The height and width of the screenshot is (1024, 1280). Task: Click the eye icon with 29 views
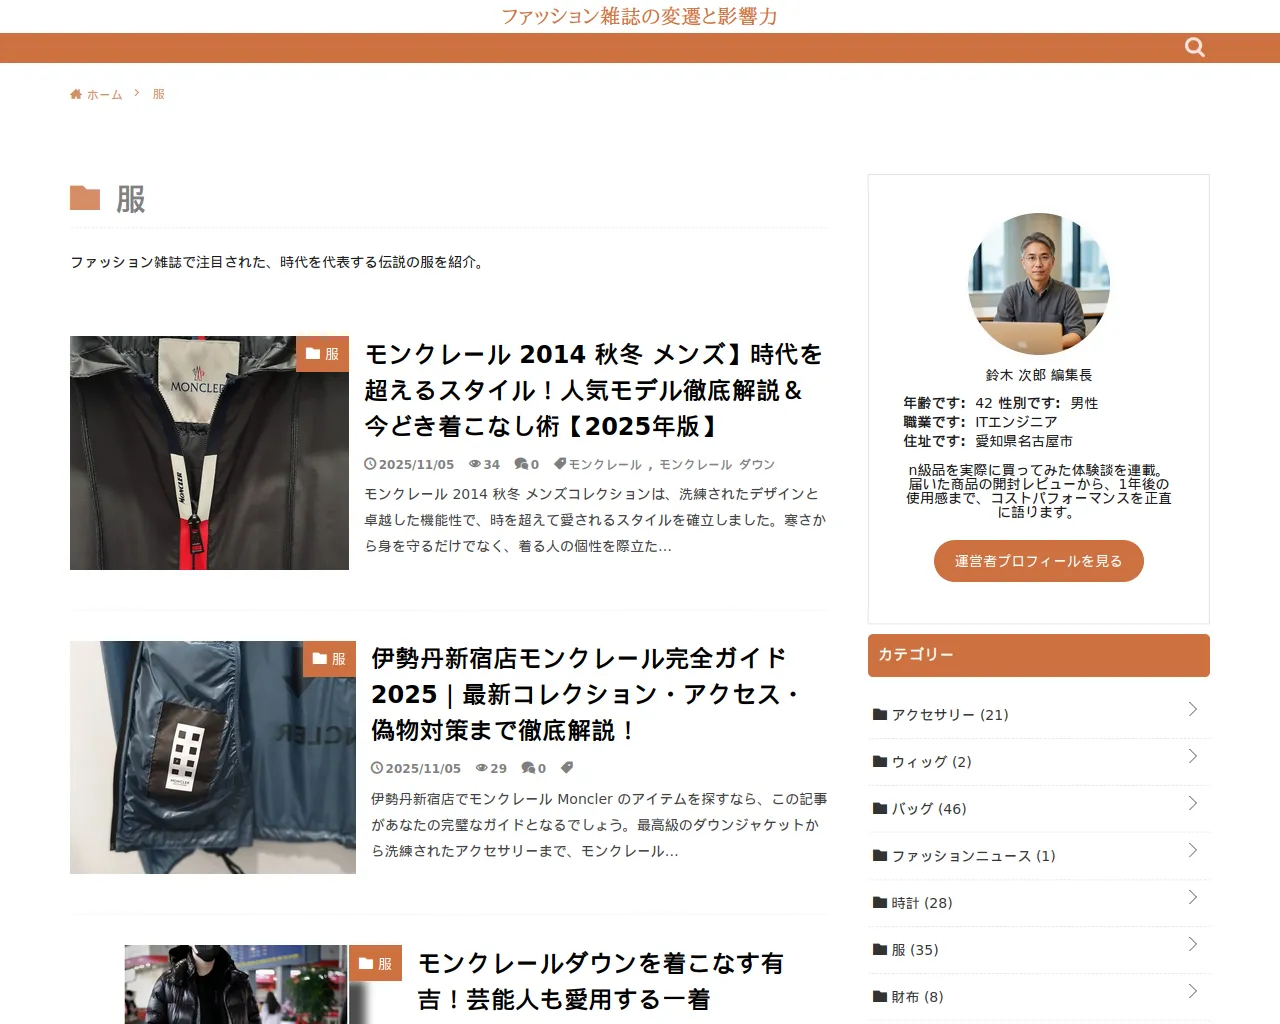coord(482,768)
